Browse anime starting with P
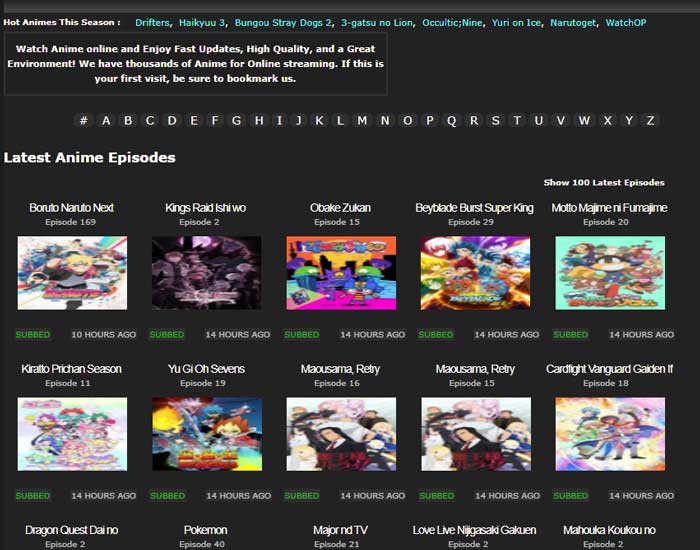This screenshot has height=550, width=700. [x=429, y=120]
